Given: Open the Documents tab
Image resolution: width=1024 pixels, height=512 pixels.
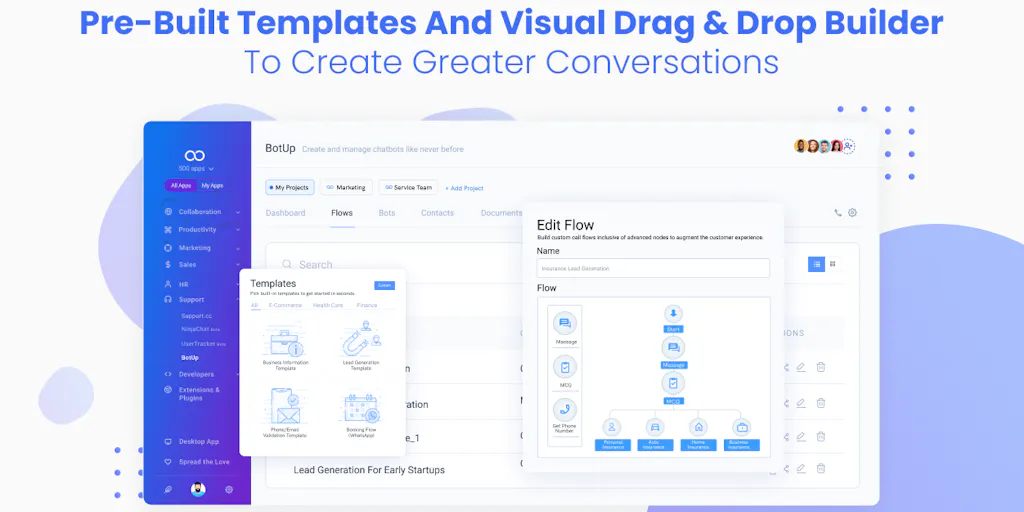Looking at the screenshot, I should tap(501, 213).
